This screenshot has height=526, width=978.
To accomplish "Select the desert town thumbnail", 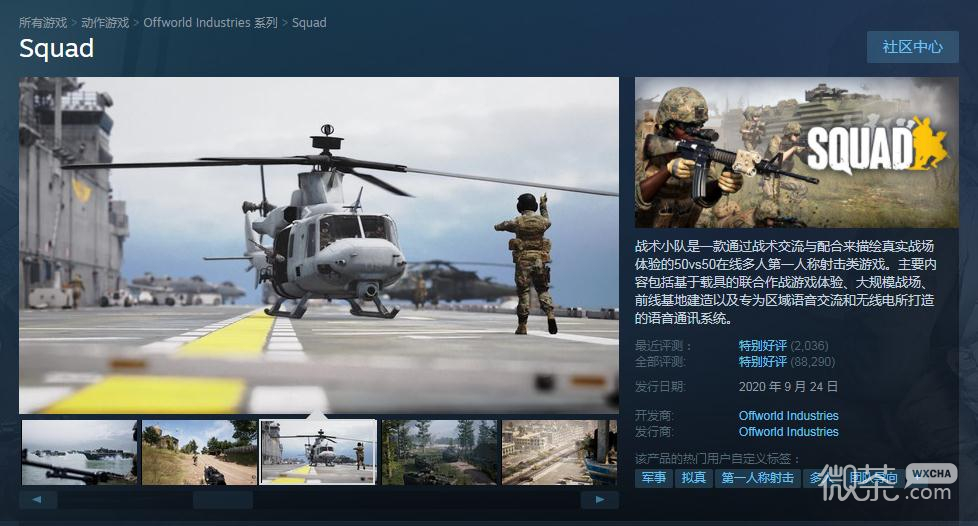I will 559,452.
